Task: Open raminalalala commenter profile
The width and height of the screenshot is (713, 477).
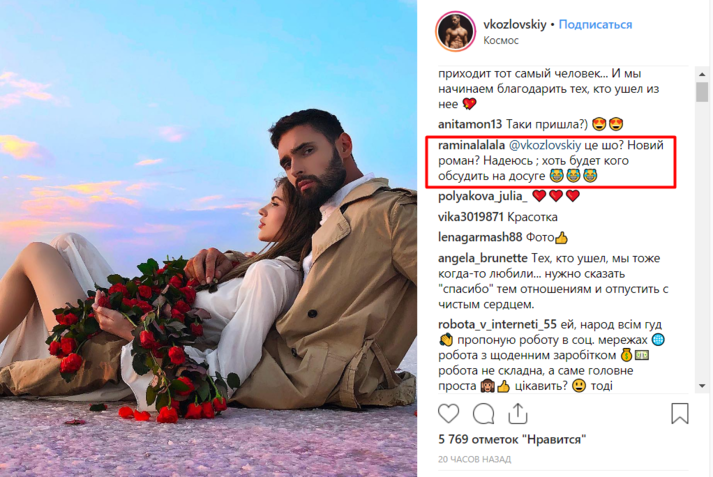Action: click(x=471, y=145)
